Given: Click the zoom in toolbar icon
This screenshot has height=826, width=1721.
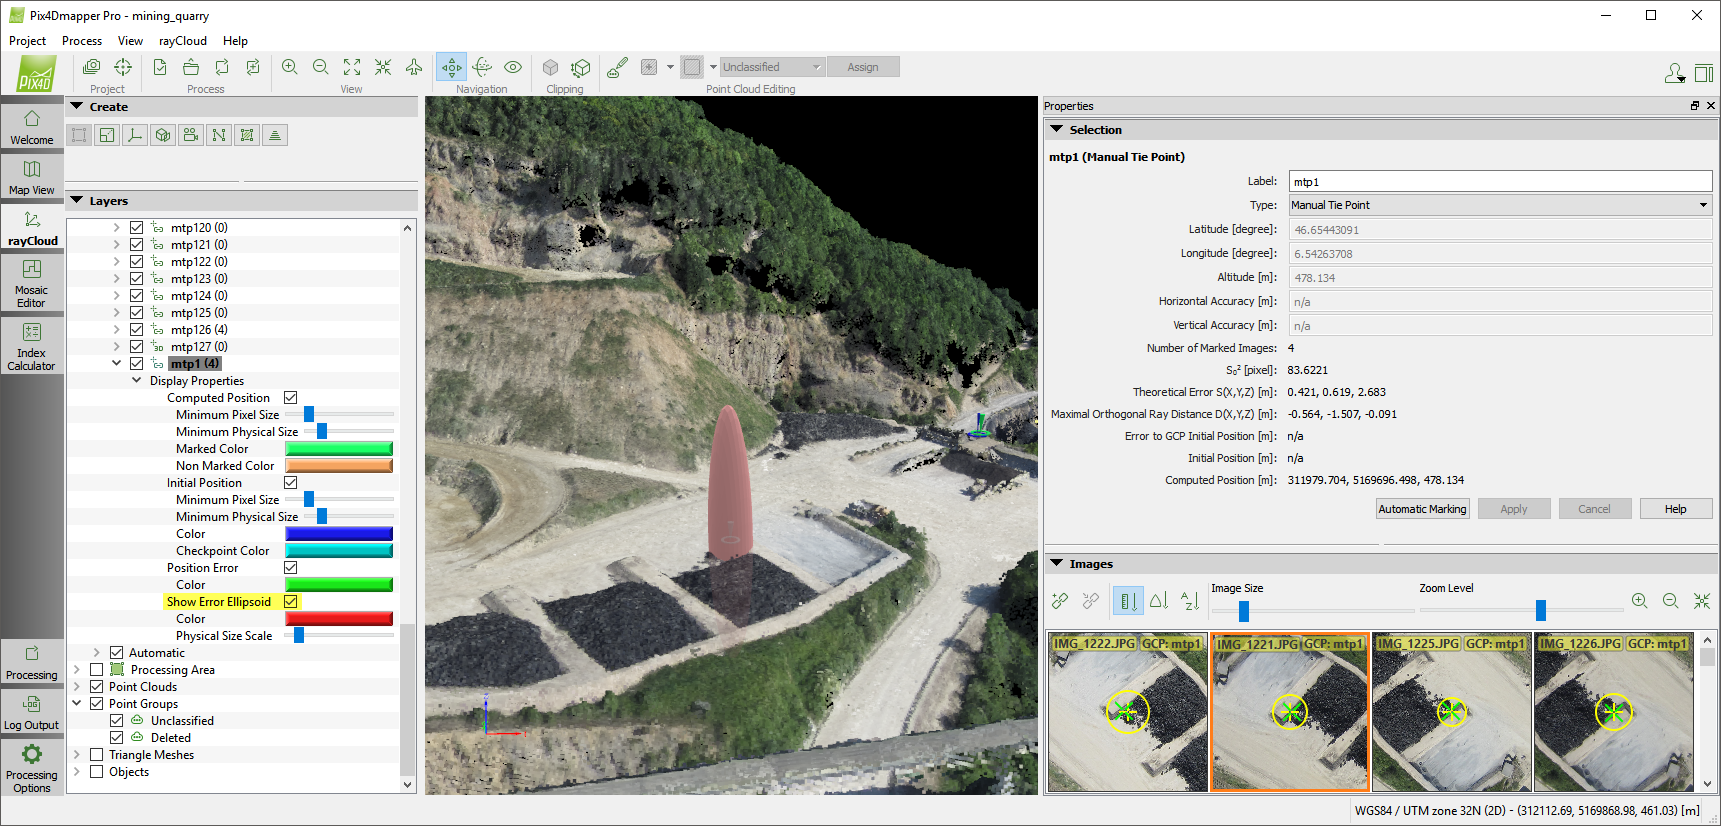Looking at the screenshot, I should pos(290,67).
